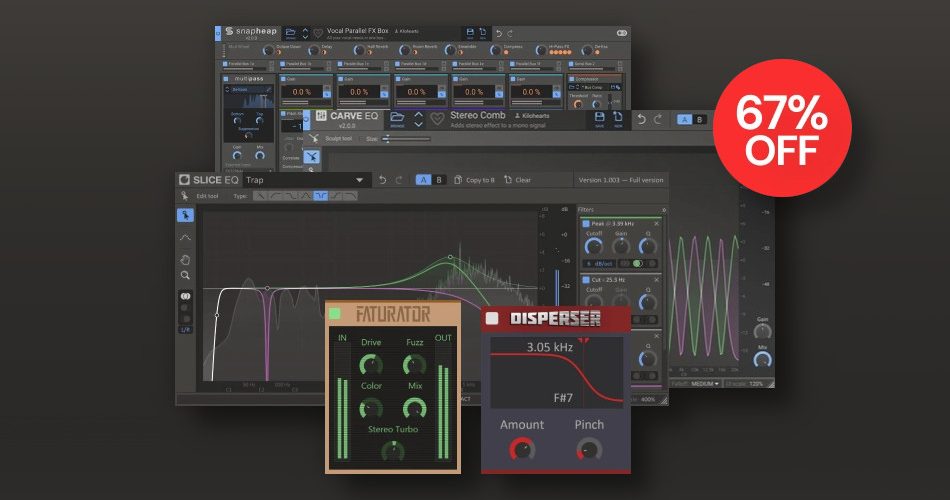Select the Edit tool arrow in Slice EQ

185,214
